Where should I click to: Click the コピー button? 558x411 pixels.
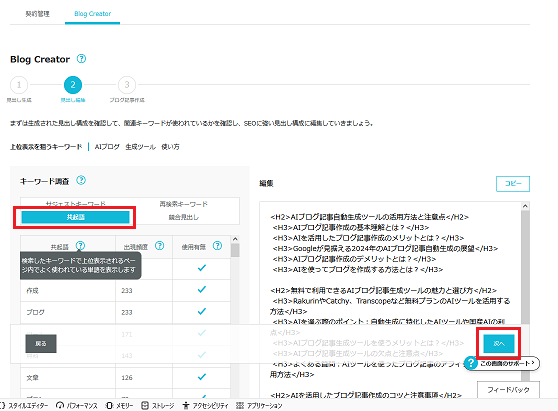coord(513,184)
